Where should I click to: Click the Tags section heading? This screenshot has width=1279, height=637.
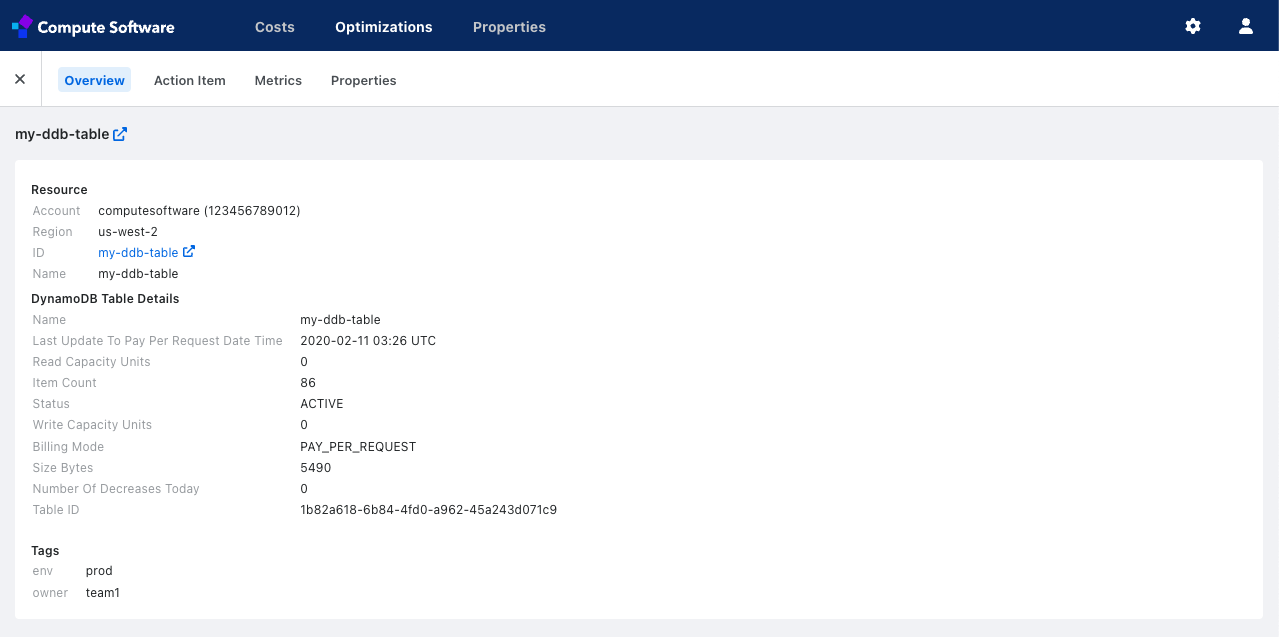(45, 551)
